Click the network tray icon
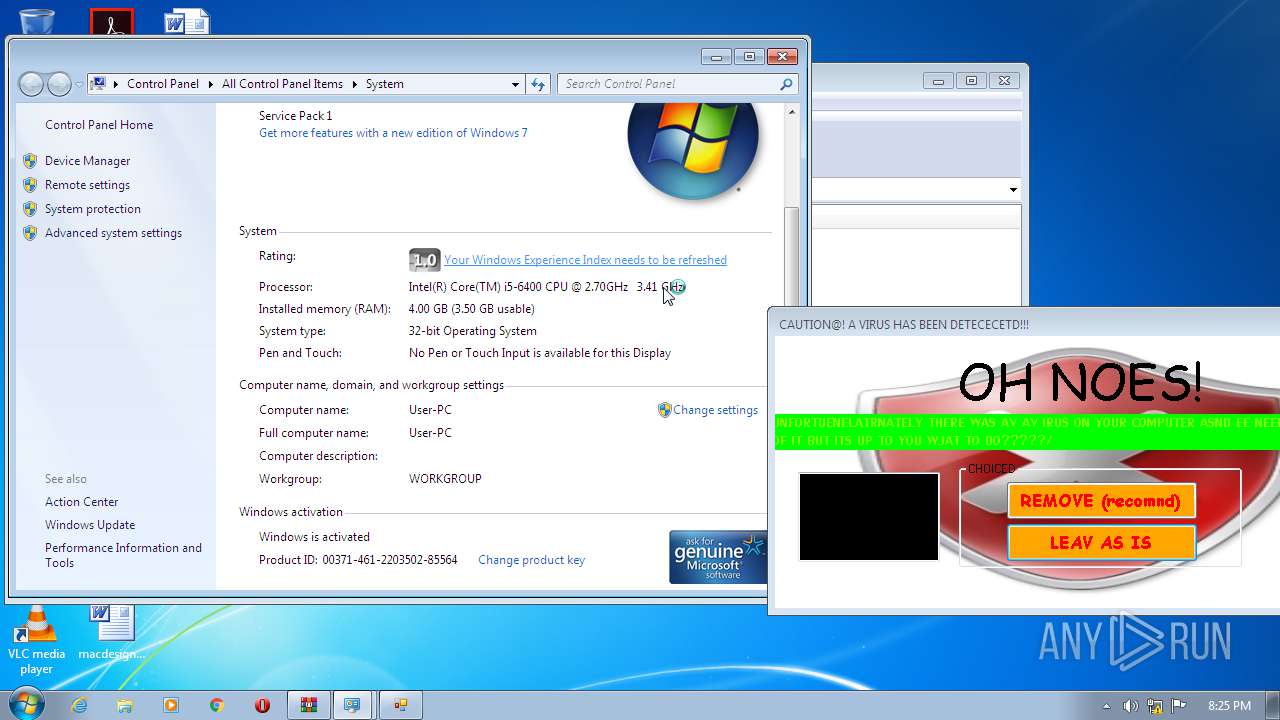Image resolution: width=1280 pixels, height=720 pixels. (1155, 706)
